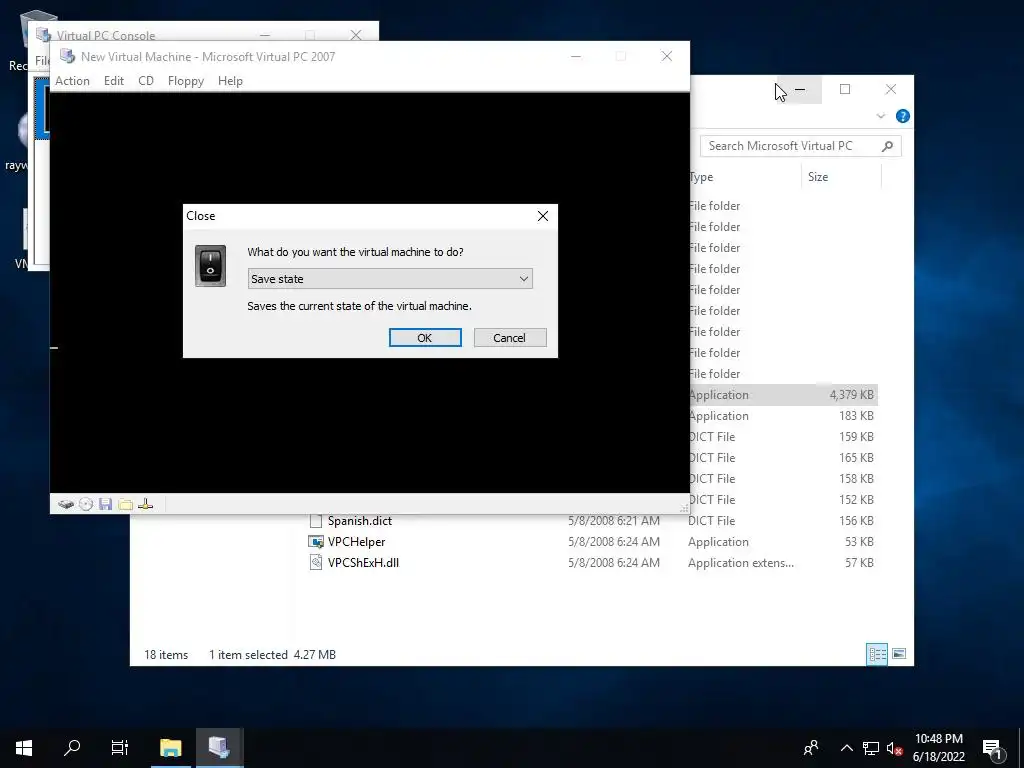
Task: Open the CD menu
Action: 146,81
